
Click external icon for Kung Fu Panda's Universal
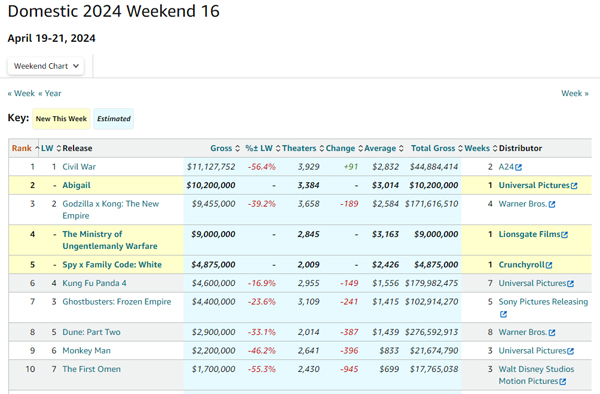(571, 284)
